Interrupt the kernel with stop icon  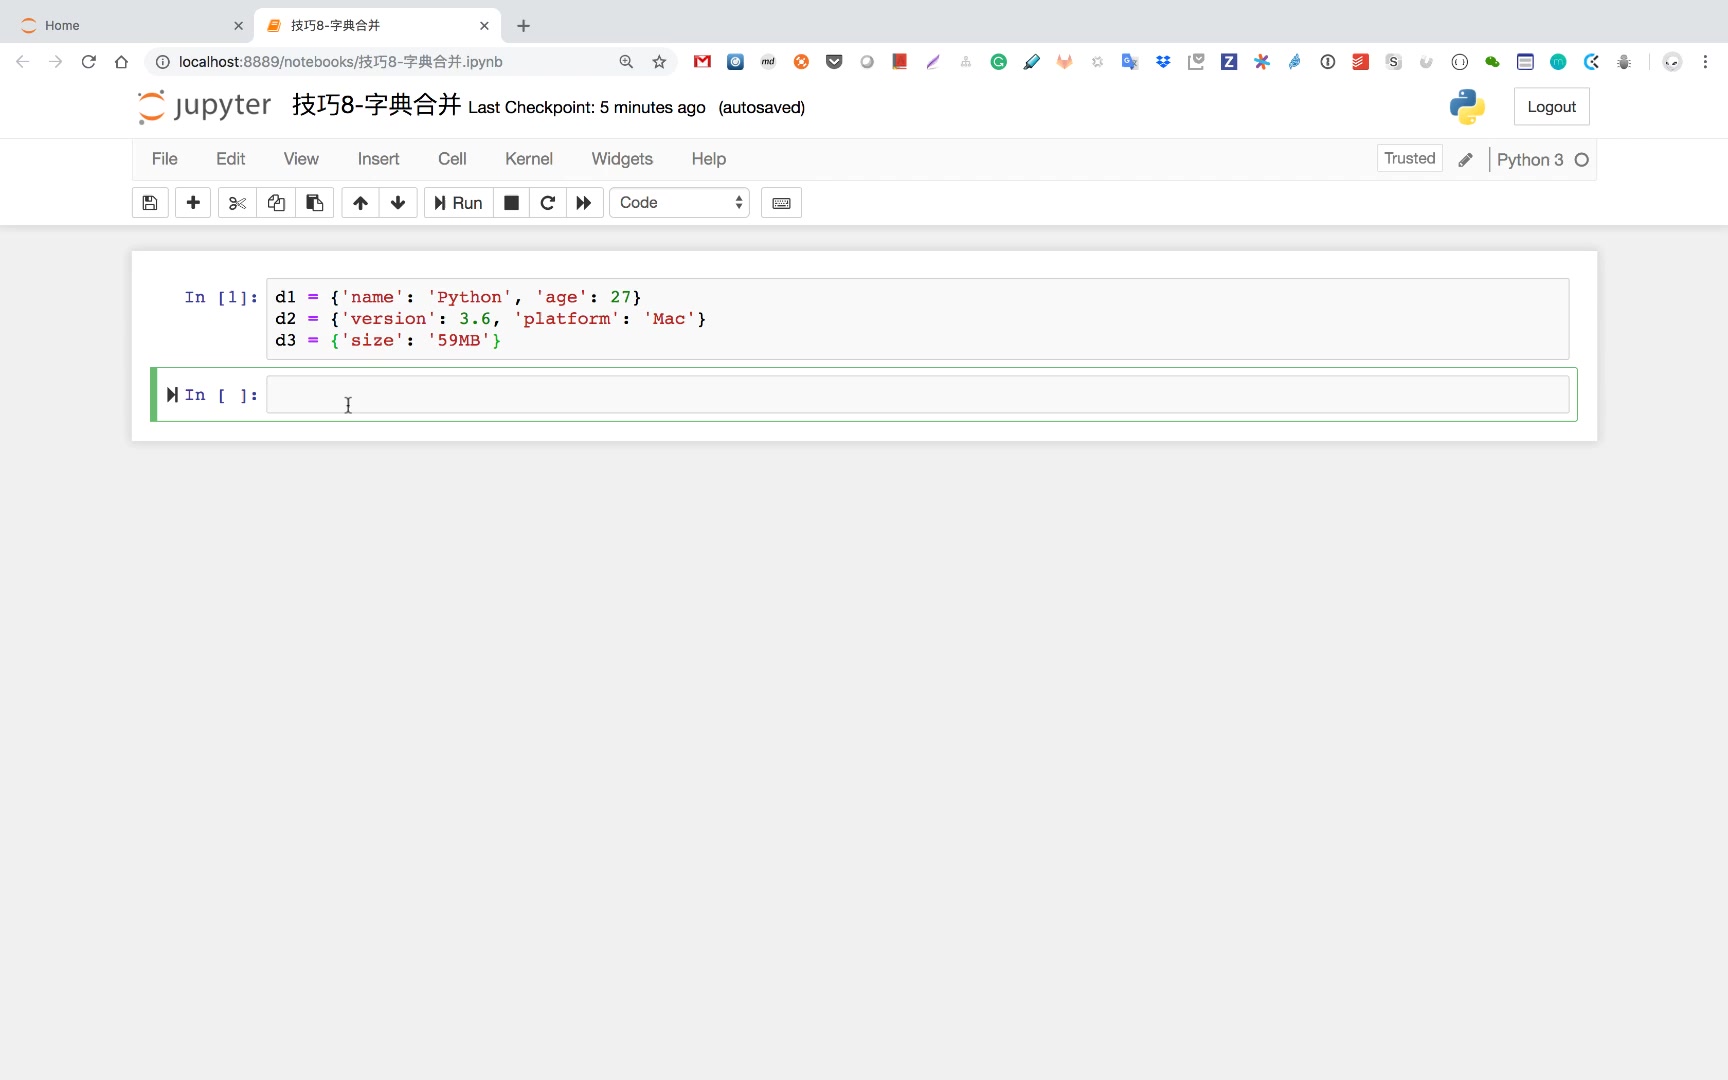[511, 203]
